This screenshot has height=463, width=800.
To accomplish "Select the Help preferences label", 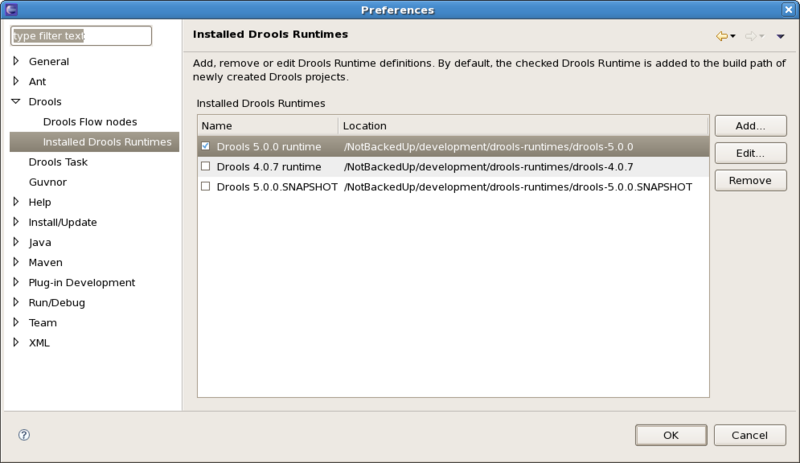I will (40, 202).
